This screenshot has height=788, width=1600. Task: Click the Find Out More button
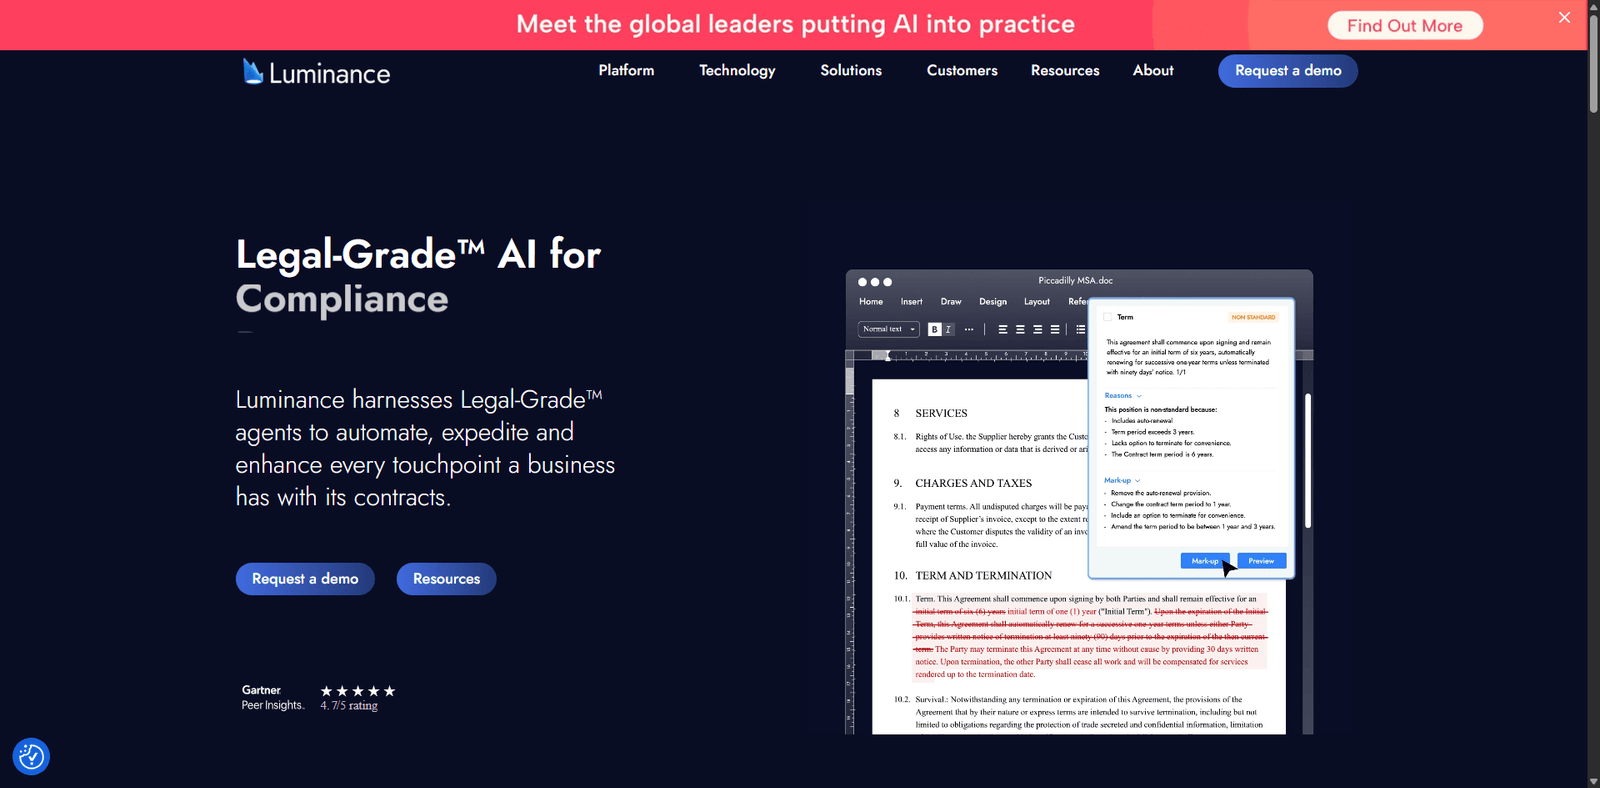coord(1404,26)
